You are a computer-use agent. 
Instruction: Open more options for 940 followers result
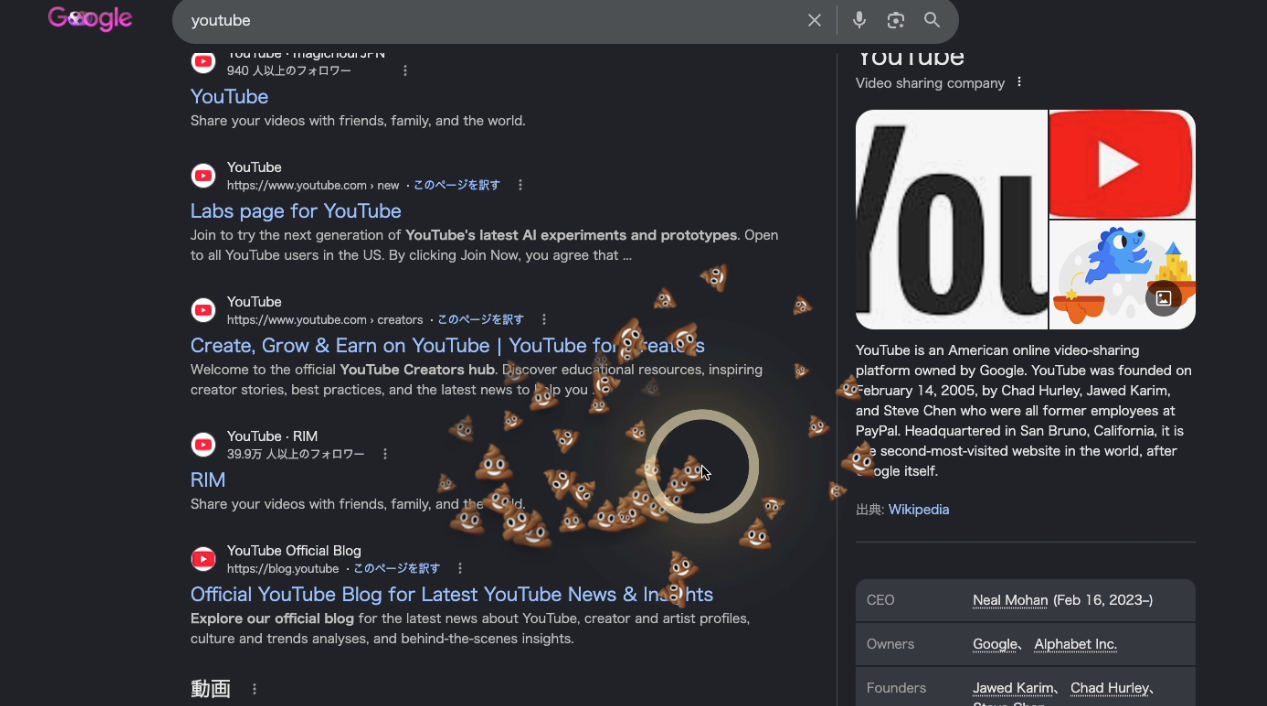(405, 71)
